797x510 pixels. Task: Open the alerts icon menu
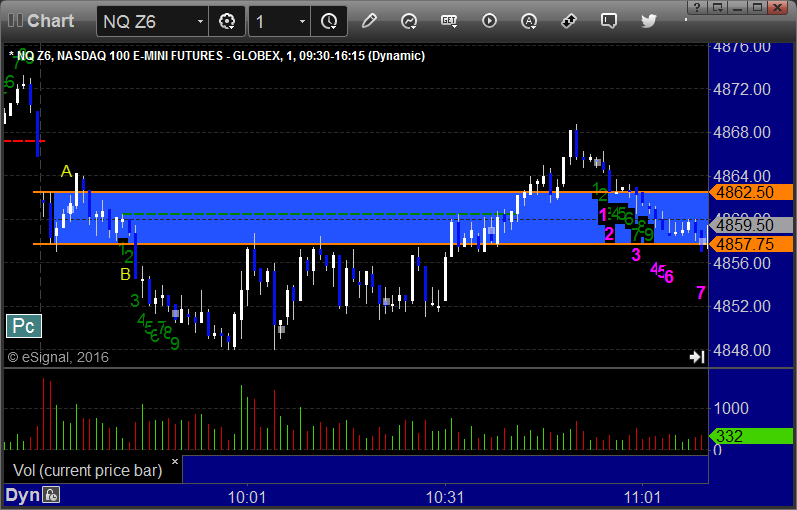(529, 21)
